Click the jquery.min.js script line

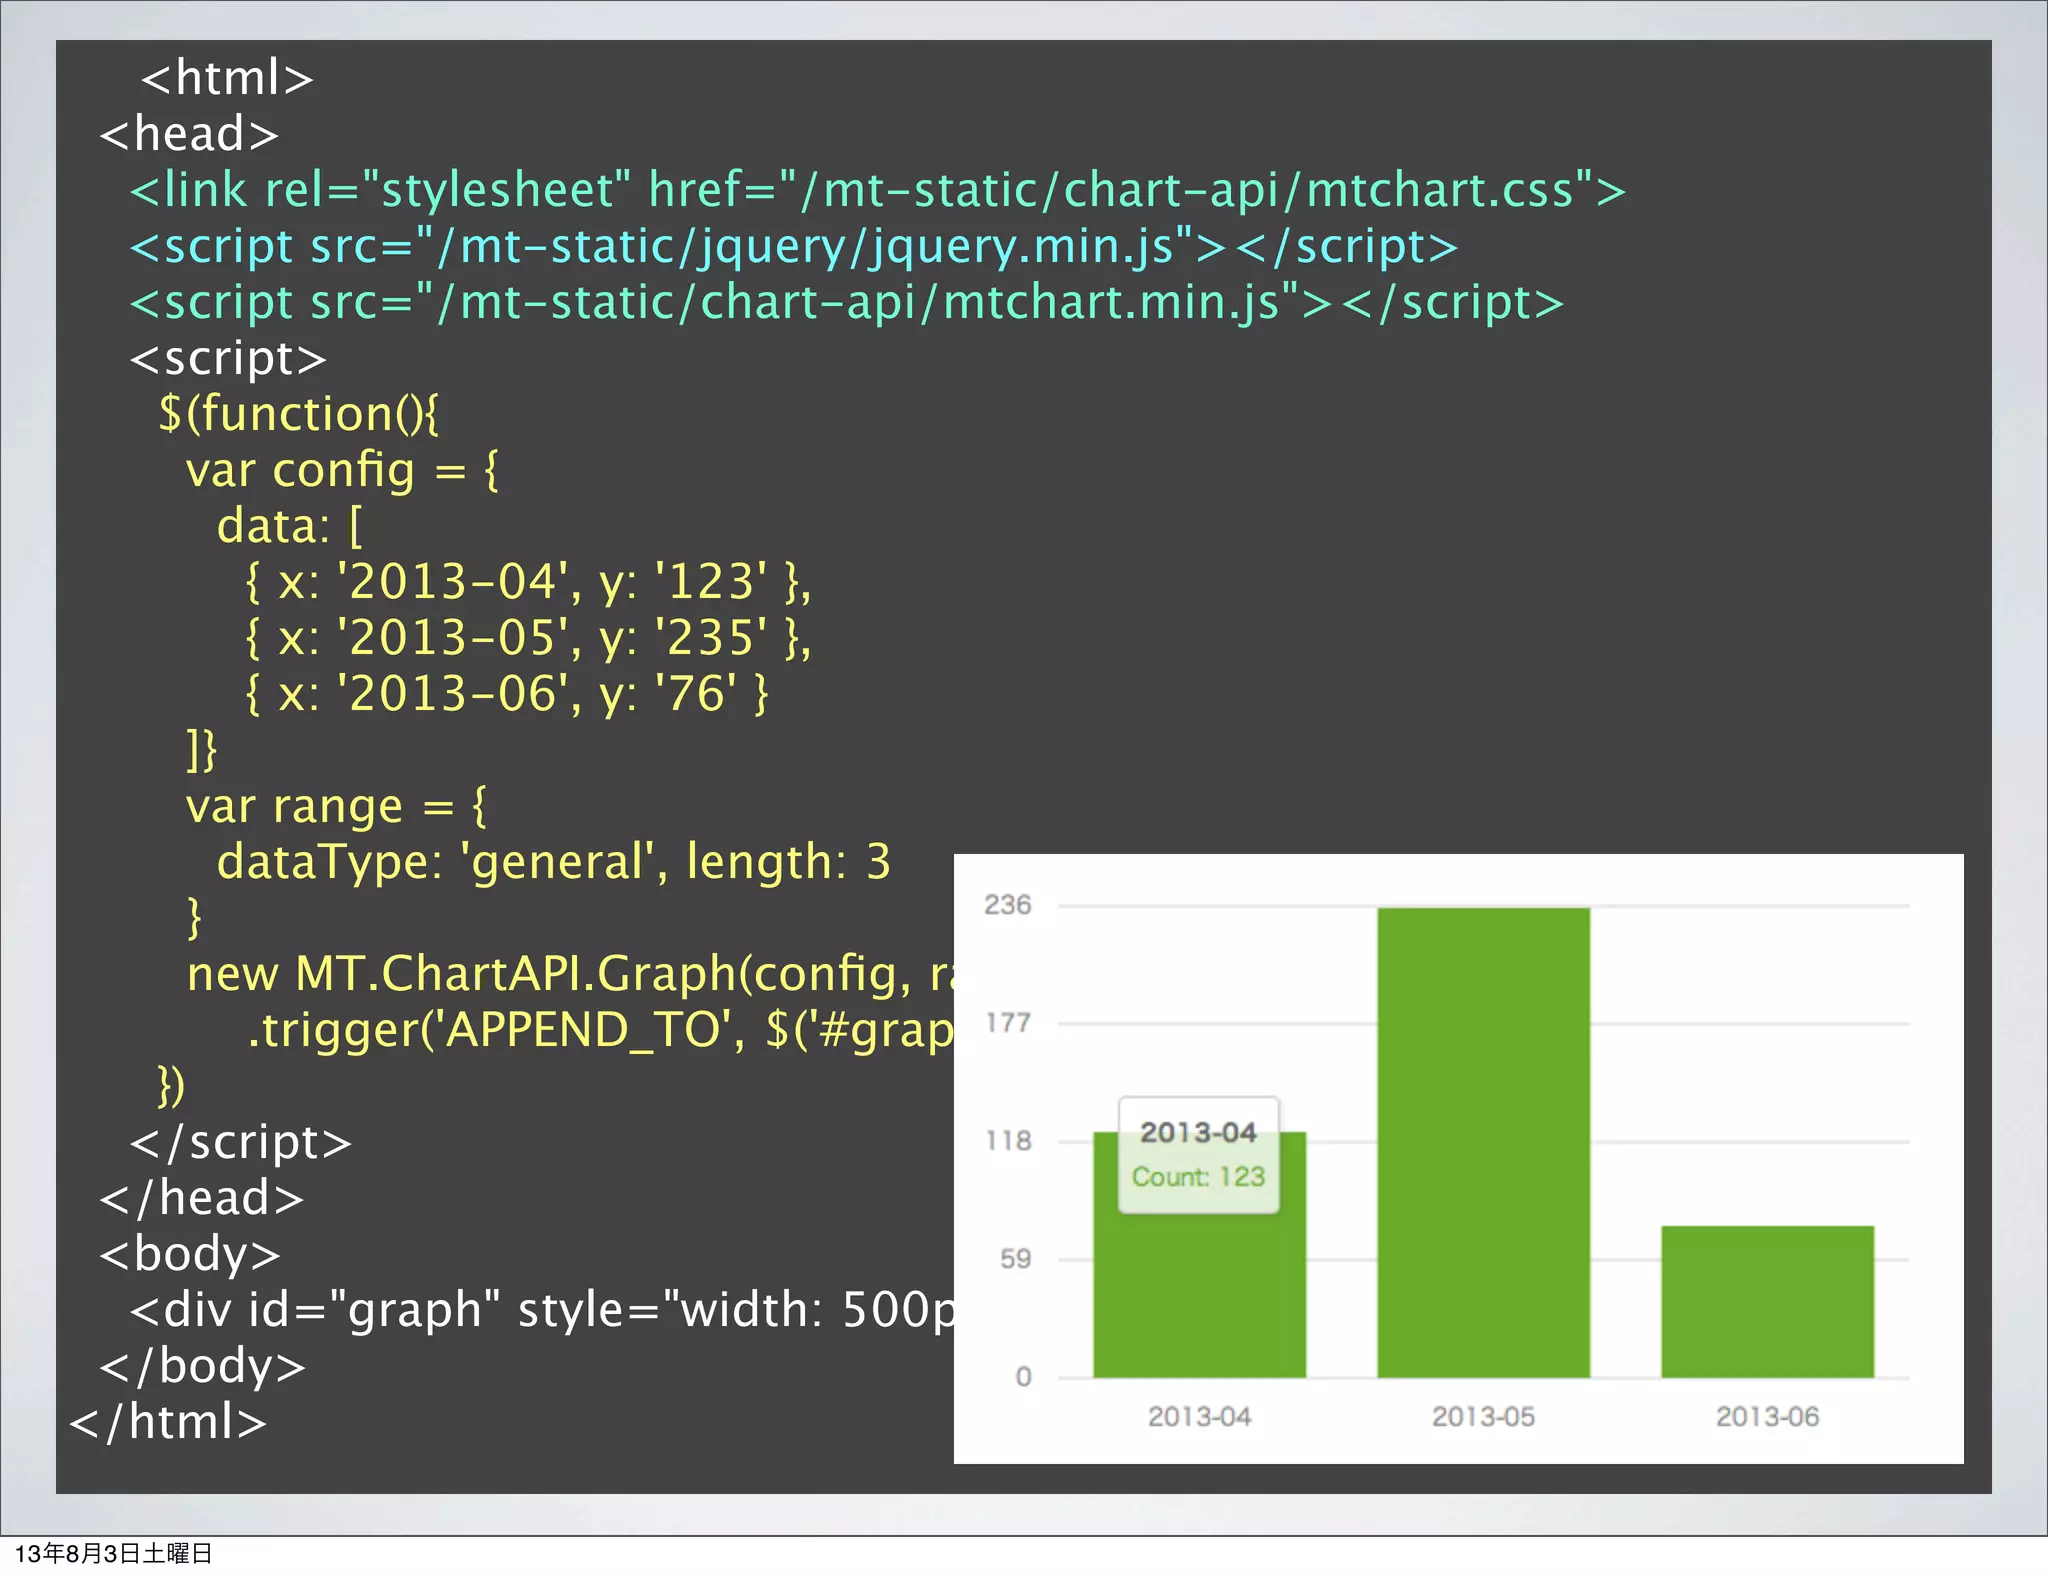coord(794,247)
